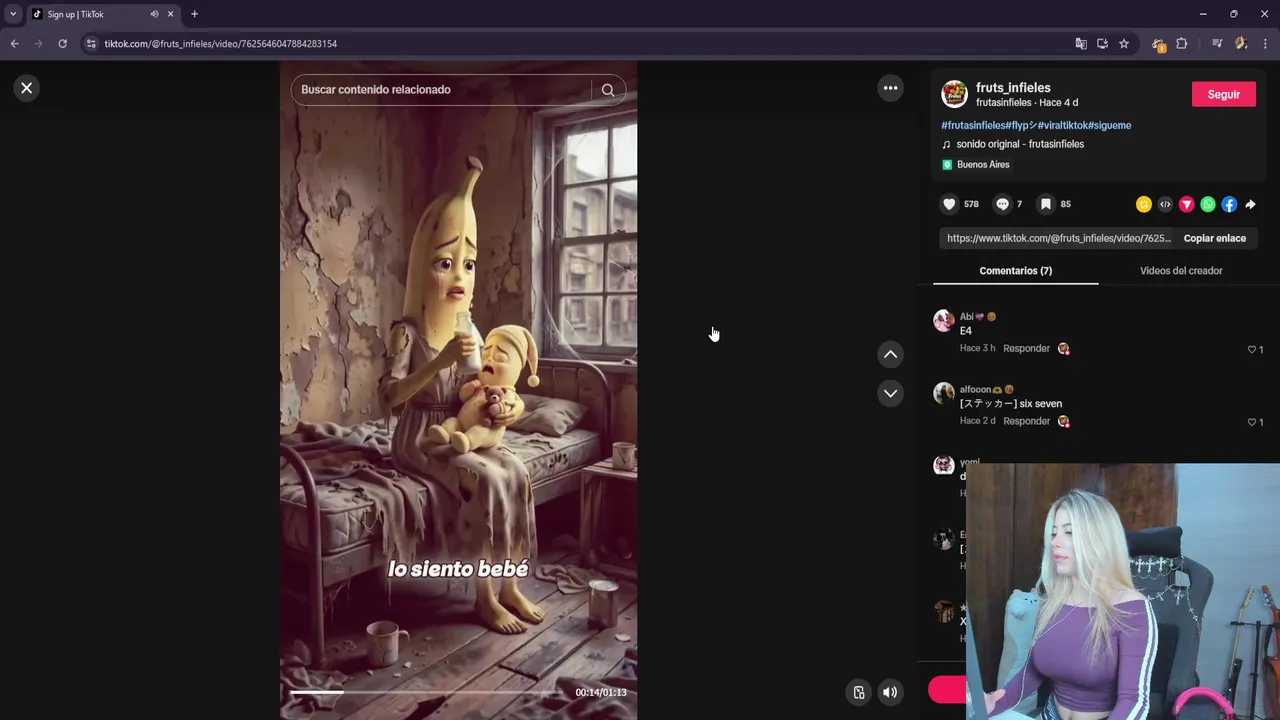Mute the video with the speaker icon
Viewport: 1280px width, 720px height.
(x=890, y=692)
